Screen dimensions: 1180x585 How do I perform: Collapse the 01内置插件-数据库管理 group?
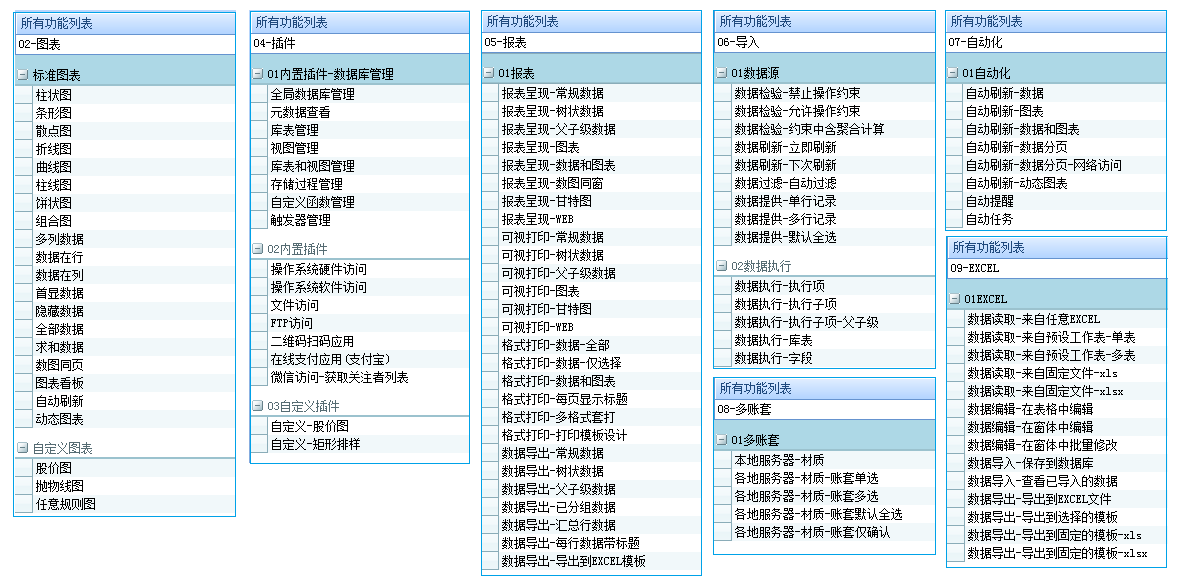257,75
